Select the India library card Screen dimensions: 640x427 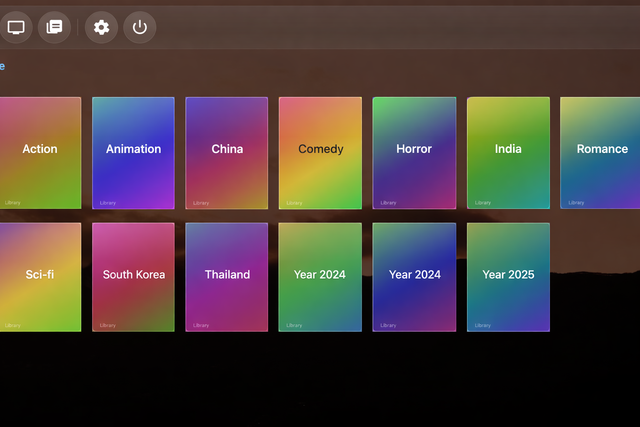(x=508, y=152)
